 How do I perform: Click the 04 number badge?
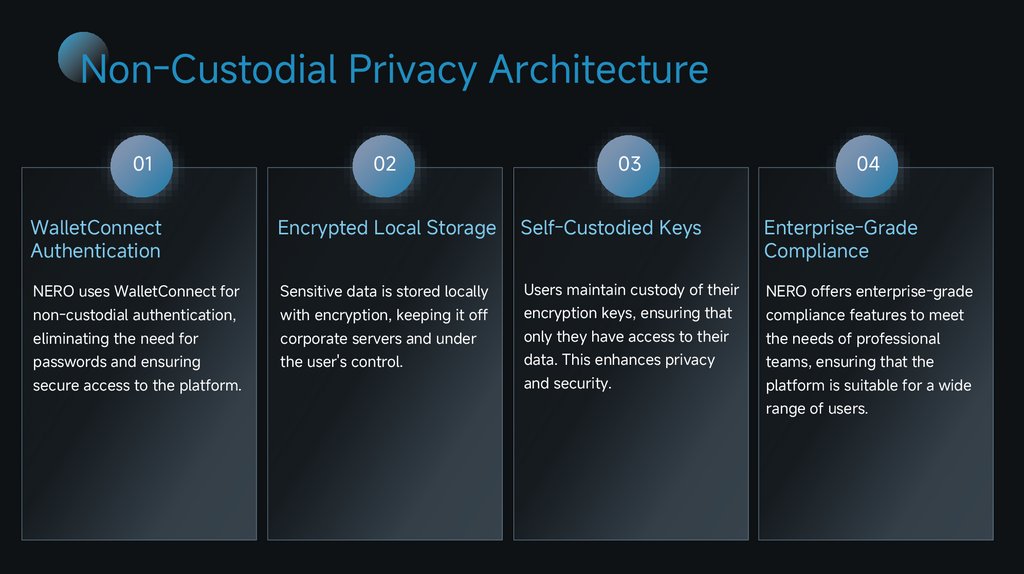(x=867, y=164)
